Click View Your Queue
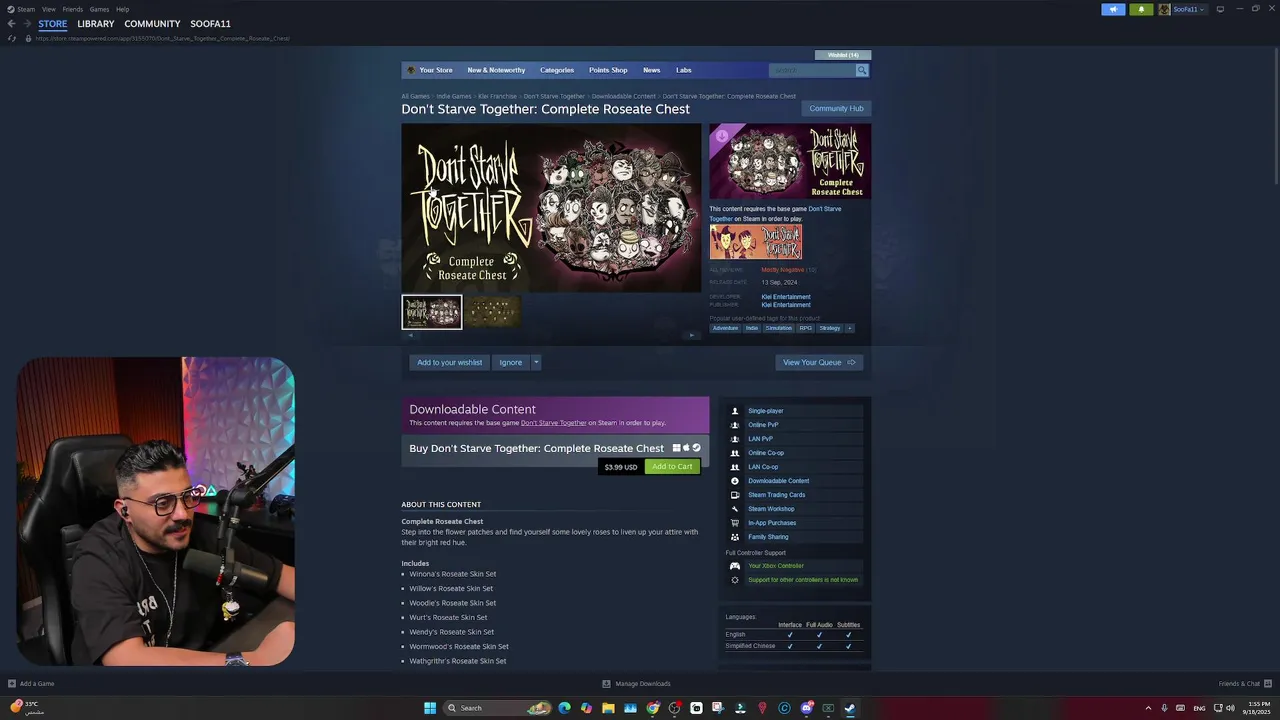The width and height of the screenshot is (1280, 720). (x=819, y=362)
